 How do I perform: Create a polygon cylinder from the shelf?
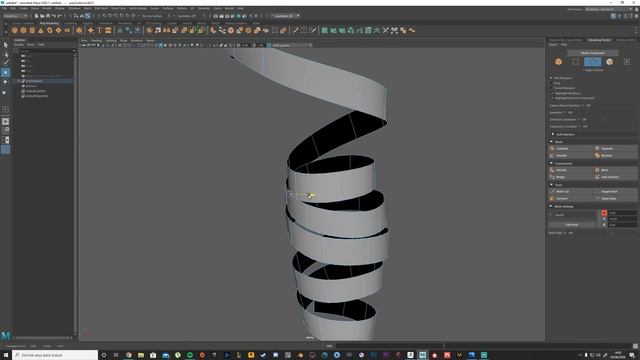[32, 30]
